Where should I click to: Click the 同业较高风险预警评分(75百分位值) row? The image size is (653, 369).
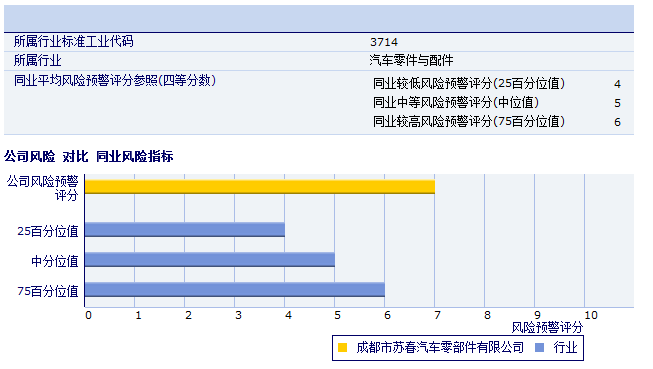tap(497, 122)
